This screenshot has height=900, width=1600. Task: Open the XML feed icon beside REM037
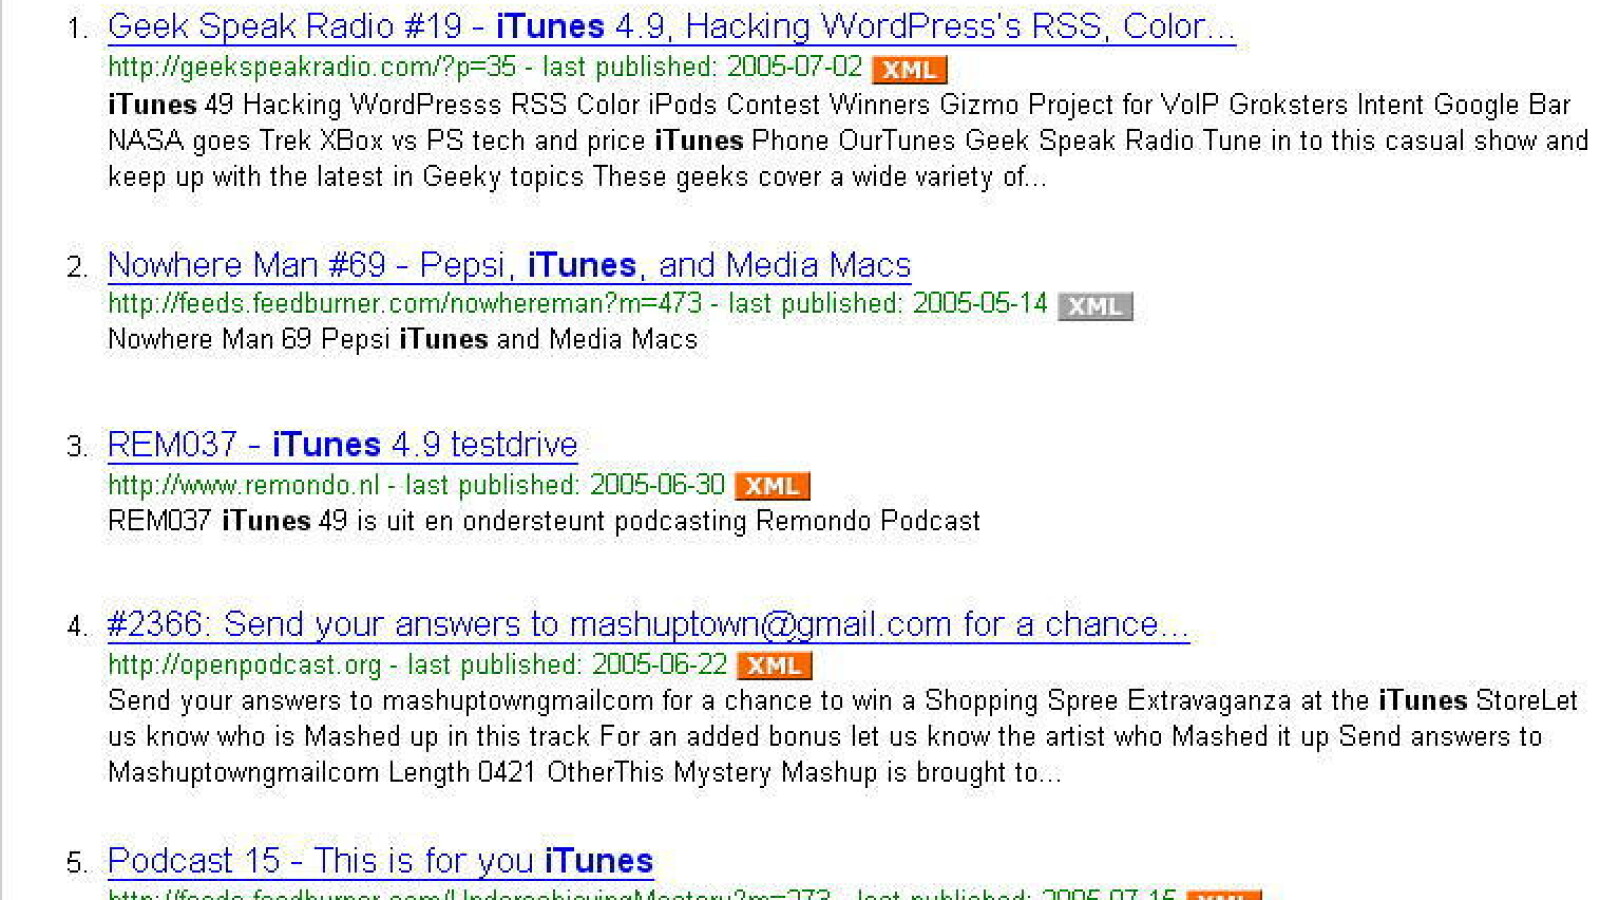[x=772, y=486]
